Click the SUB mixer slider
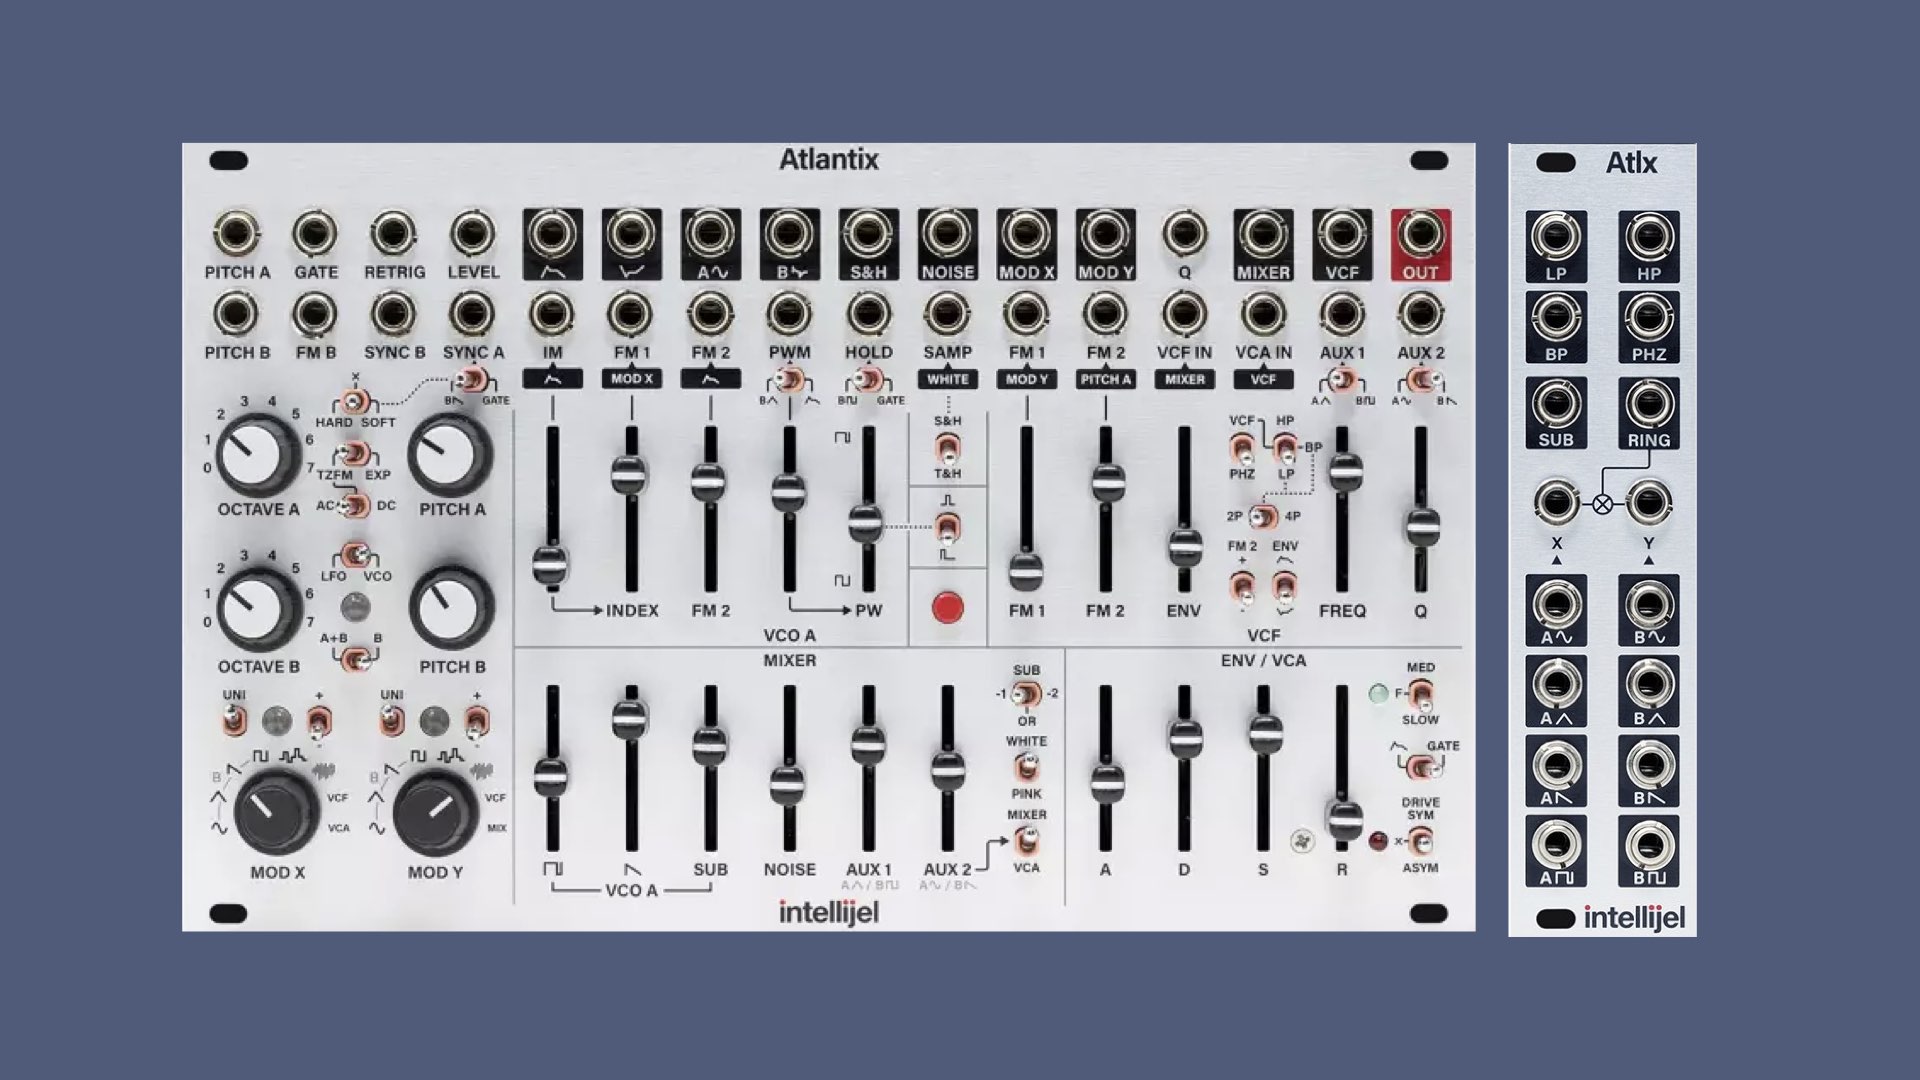Screen dimensions: 1920x1080 [710, 746]
